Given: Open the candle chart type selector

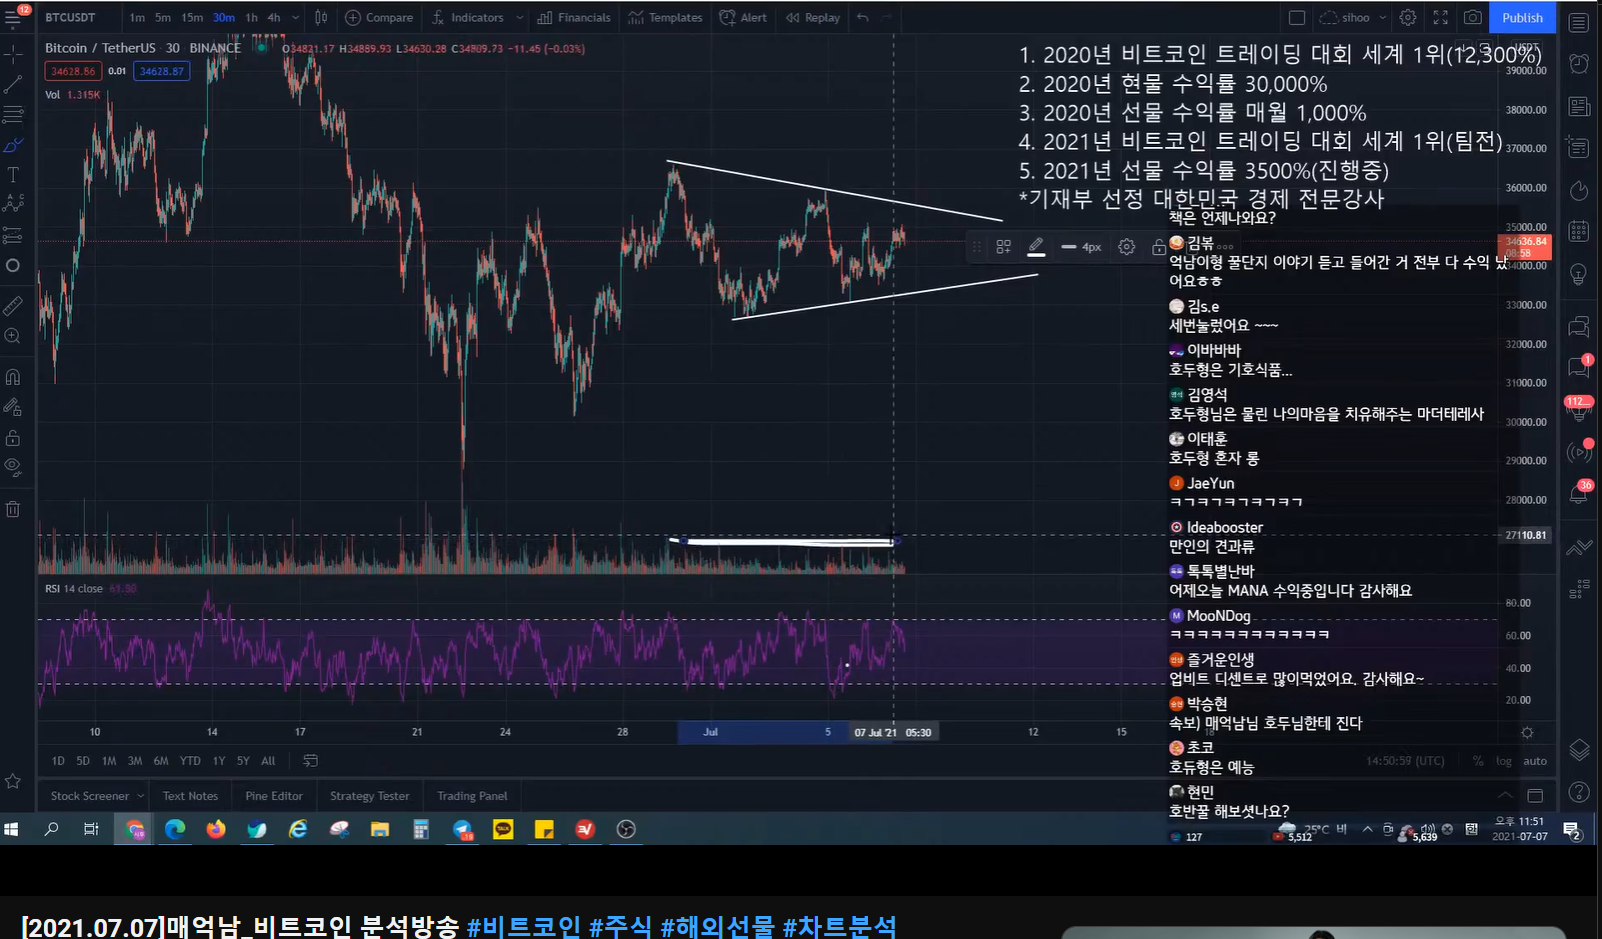Looking at the screenshot, I should click(x=321, y=17).
